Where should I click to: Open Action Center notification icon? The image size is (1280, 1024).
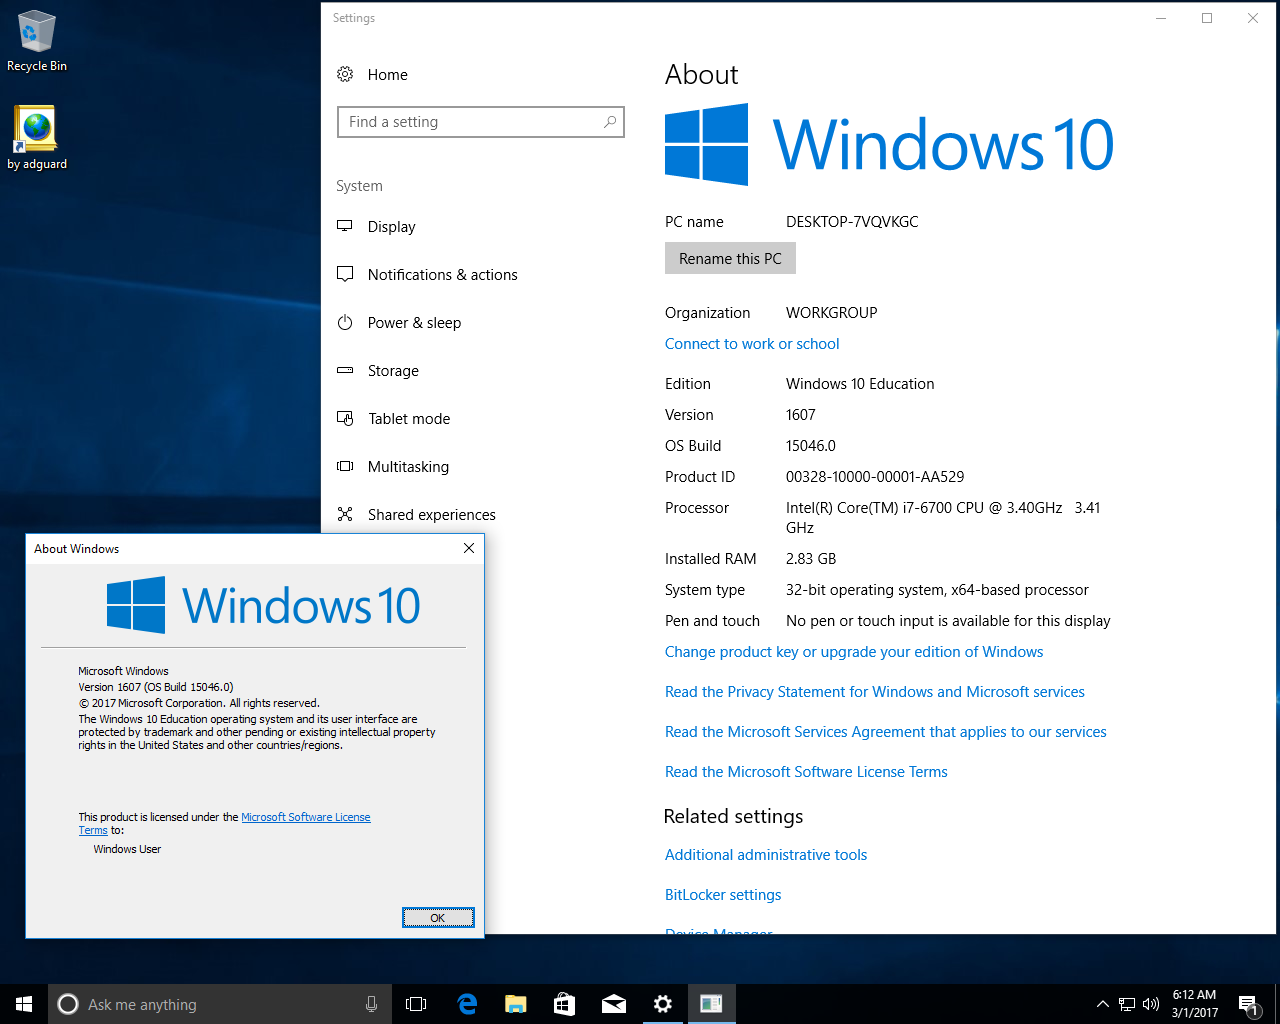tap(1248, 1004)
